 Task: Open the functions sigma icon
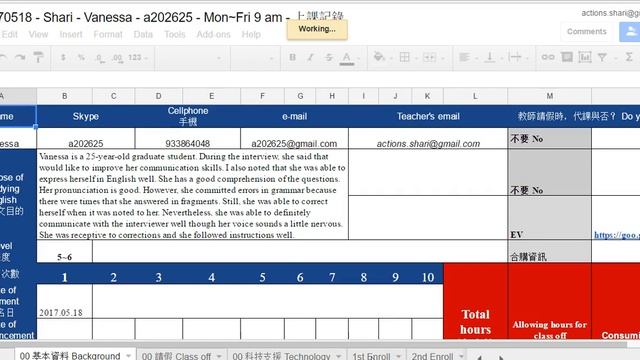pos(629,57)
